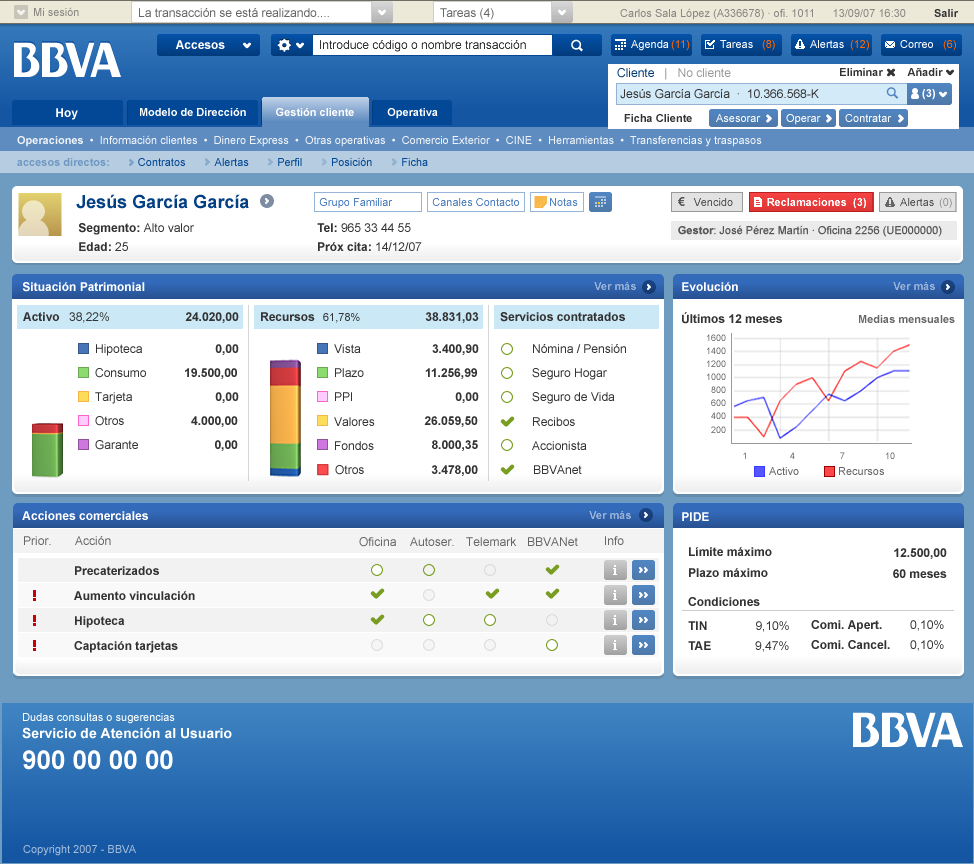The image size is (974, 864).
Task: Click info icon for Captación tarjetas row
Action: (615, 645)
